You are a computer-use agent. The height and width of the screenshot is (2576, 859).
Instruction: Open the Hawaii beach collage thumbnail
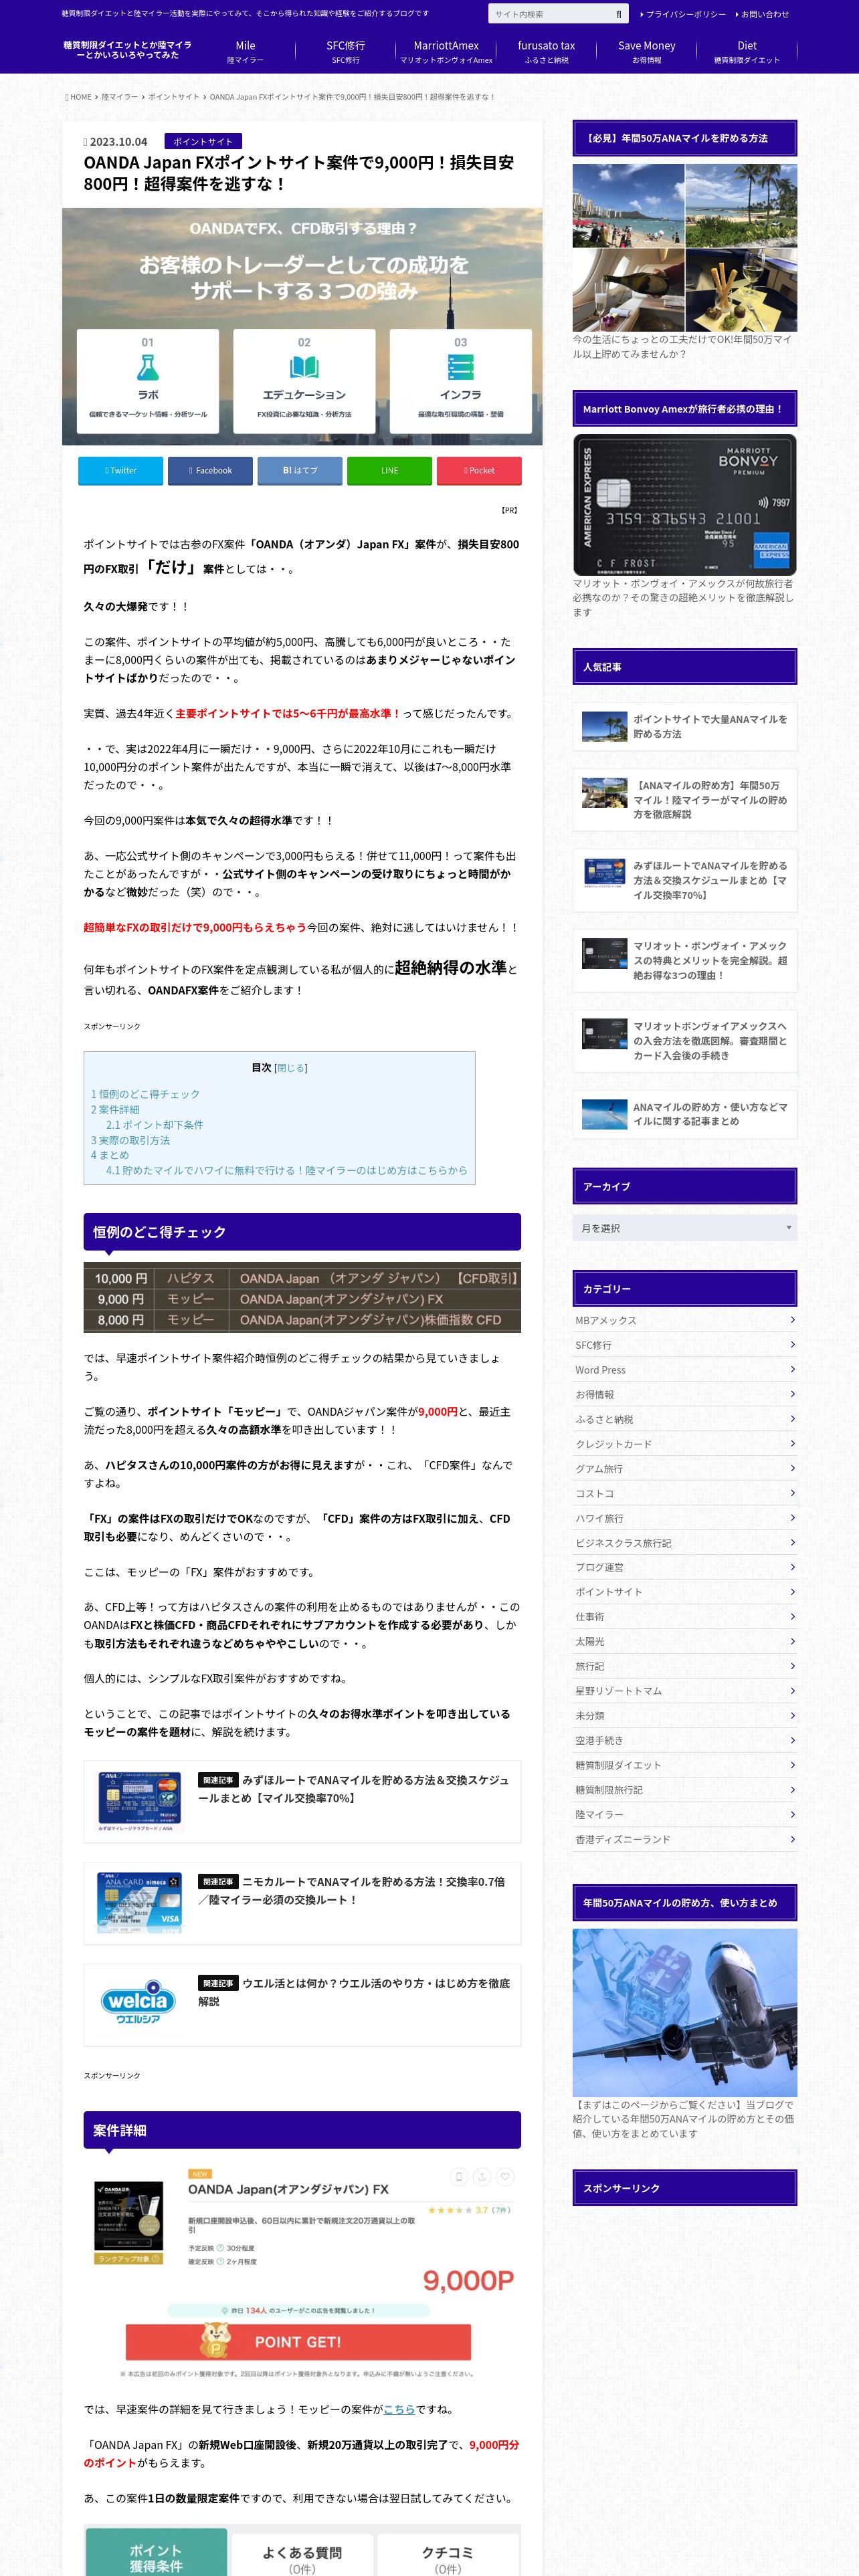[x=684, y=248]
